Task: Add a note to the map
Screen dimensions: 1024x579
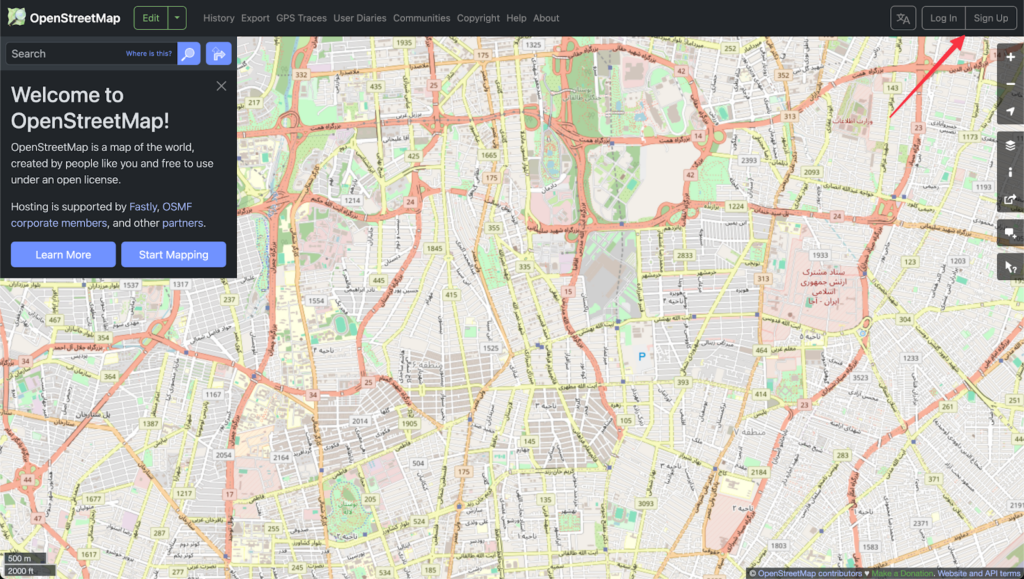Action: pos(1010,233)
